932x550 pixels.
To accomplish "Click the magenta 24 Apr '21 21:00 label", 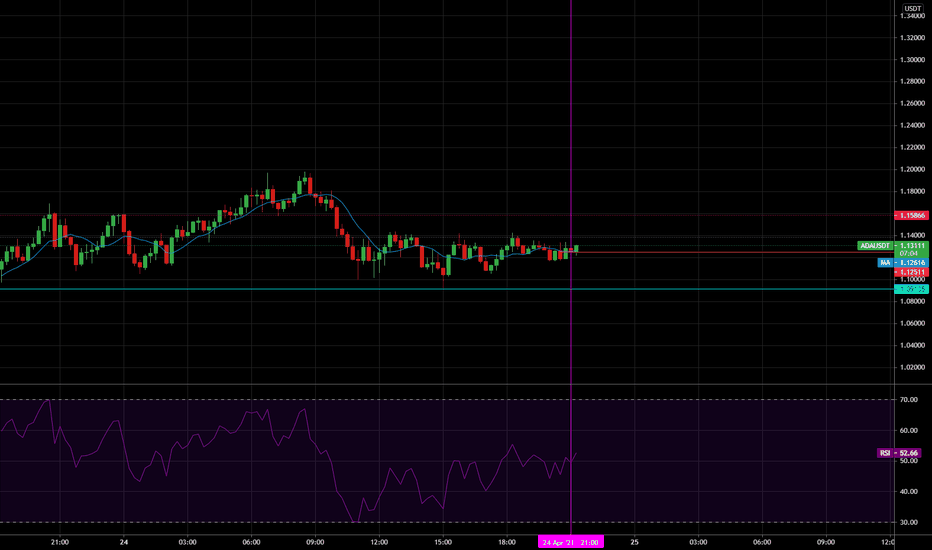I will pos(571,542).
